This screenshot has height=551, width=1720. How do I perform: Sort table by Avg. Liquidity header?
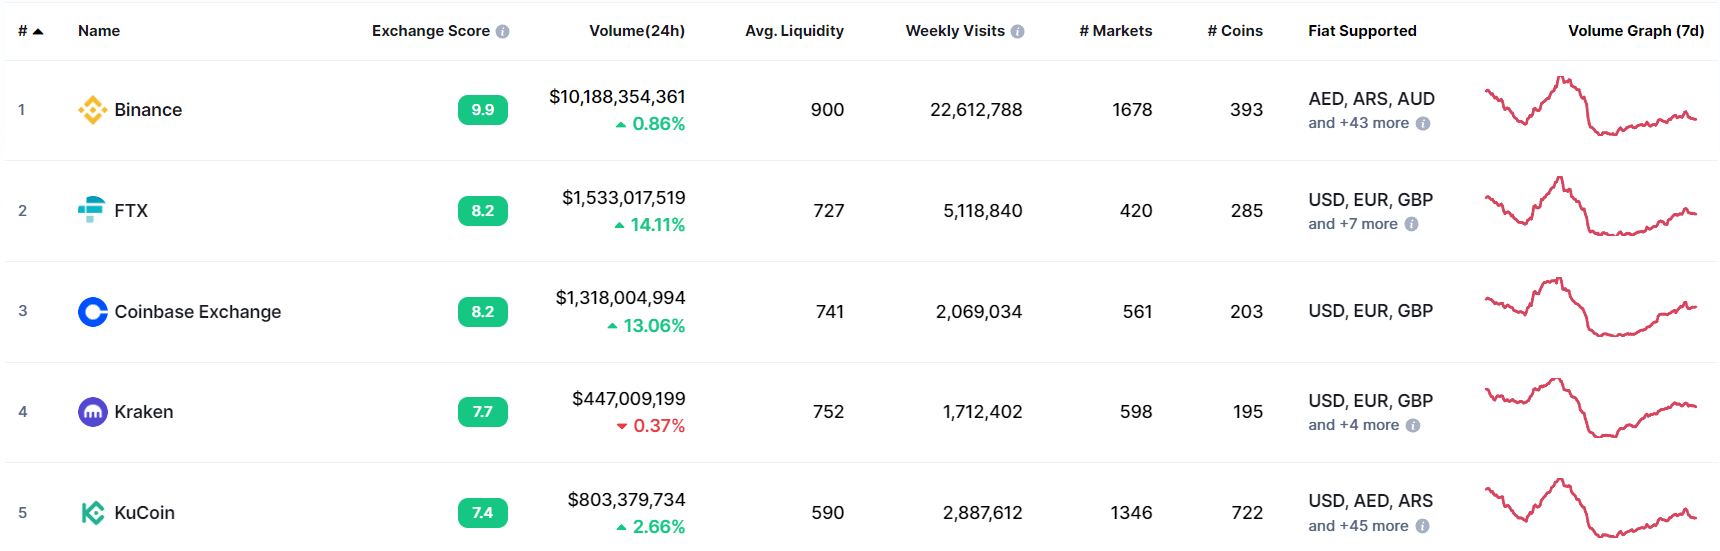[x=794, y=31]
